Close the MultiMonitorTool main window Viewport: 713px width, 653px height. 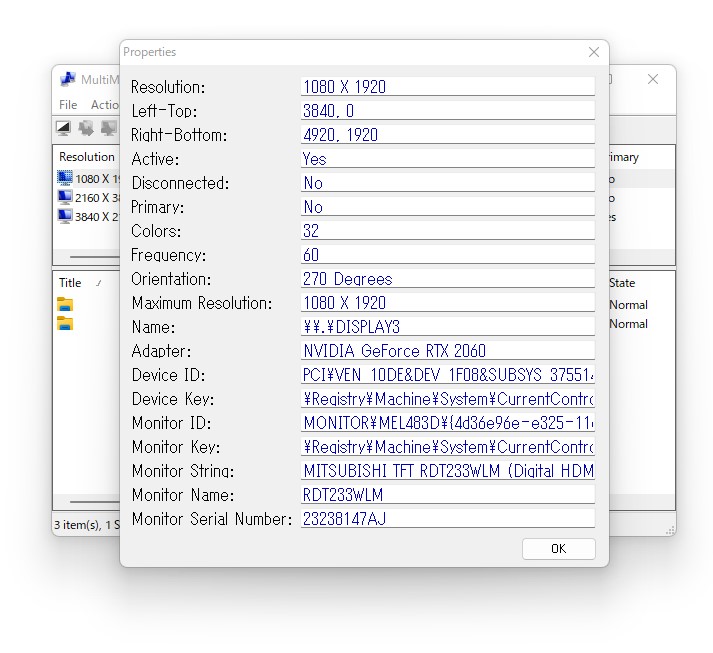click(x=653, y=79)
